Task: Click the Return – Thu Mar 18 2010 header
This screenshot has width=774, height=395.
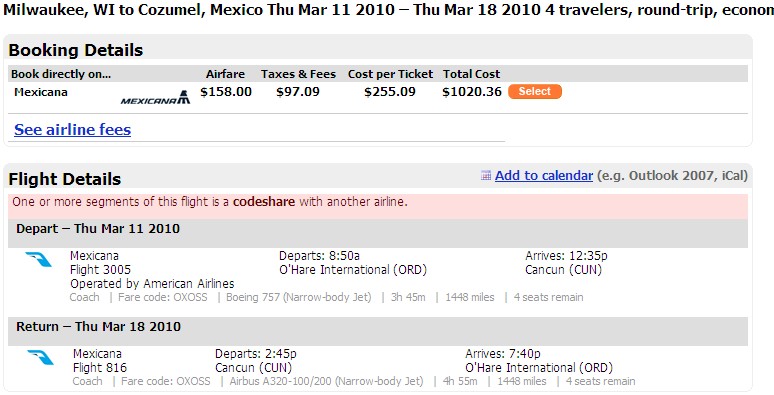Action: coord(98,326)
